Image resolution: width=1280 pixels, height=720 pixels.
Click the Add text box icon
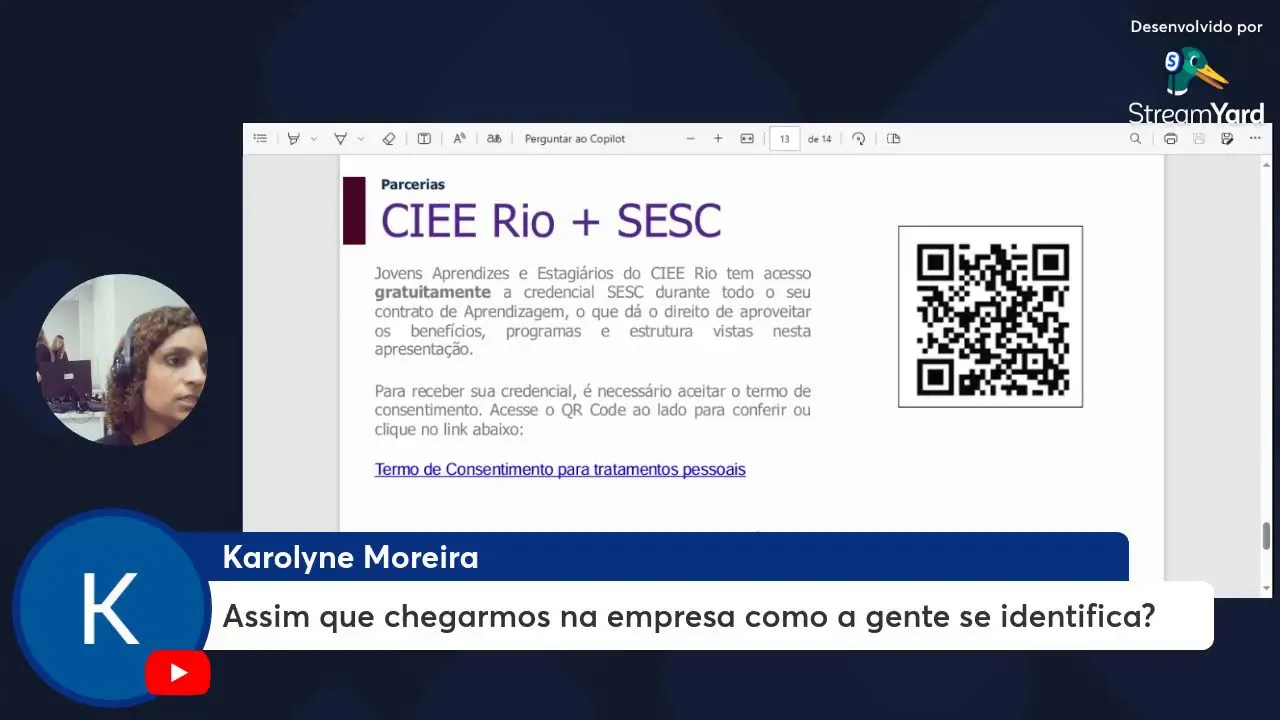click(424, 139)
